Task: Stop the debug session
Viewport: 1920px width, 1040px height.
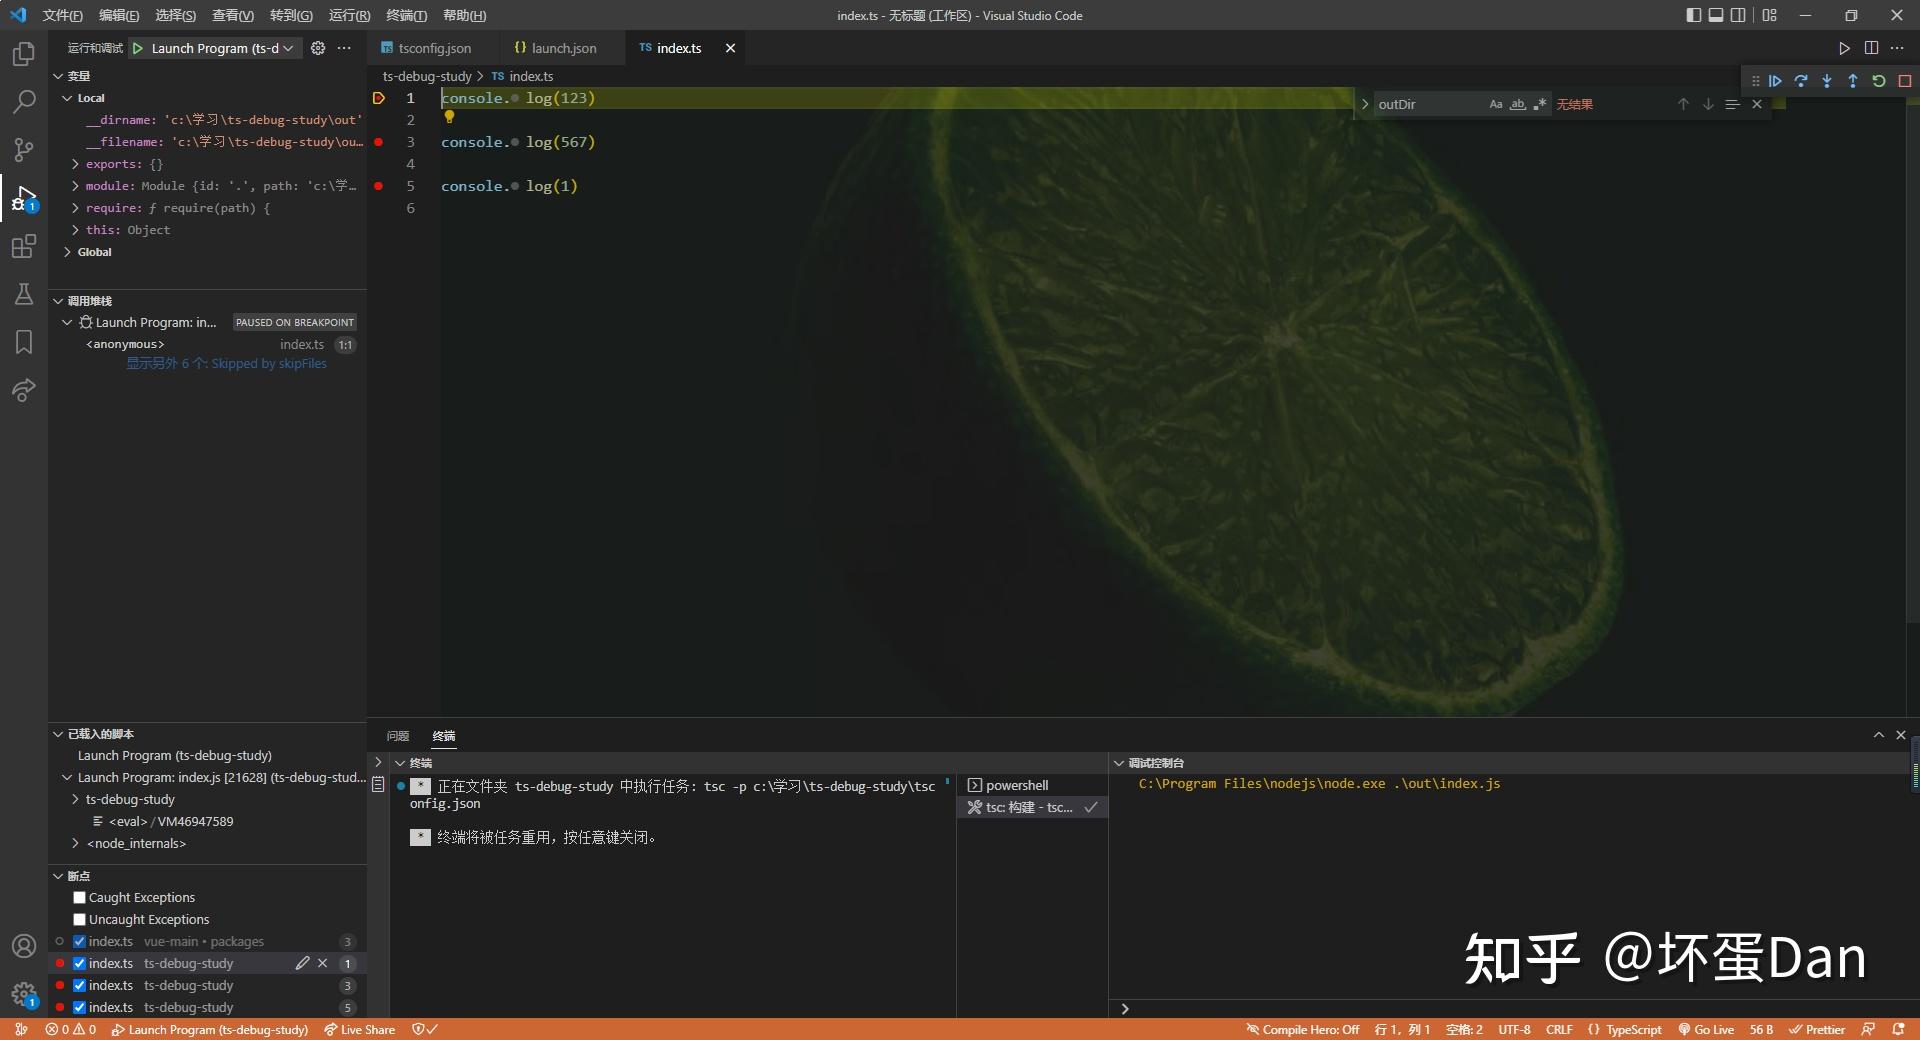Action: click(1905, 81)
